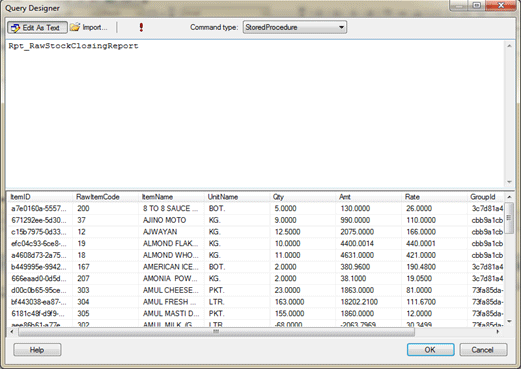Click the results grid horizontal scrollbar thumb

coord(216,332)
